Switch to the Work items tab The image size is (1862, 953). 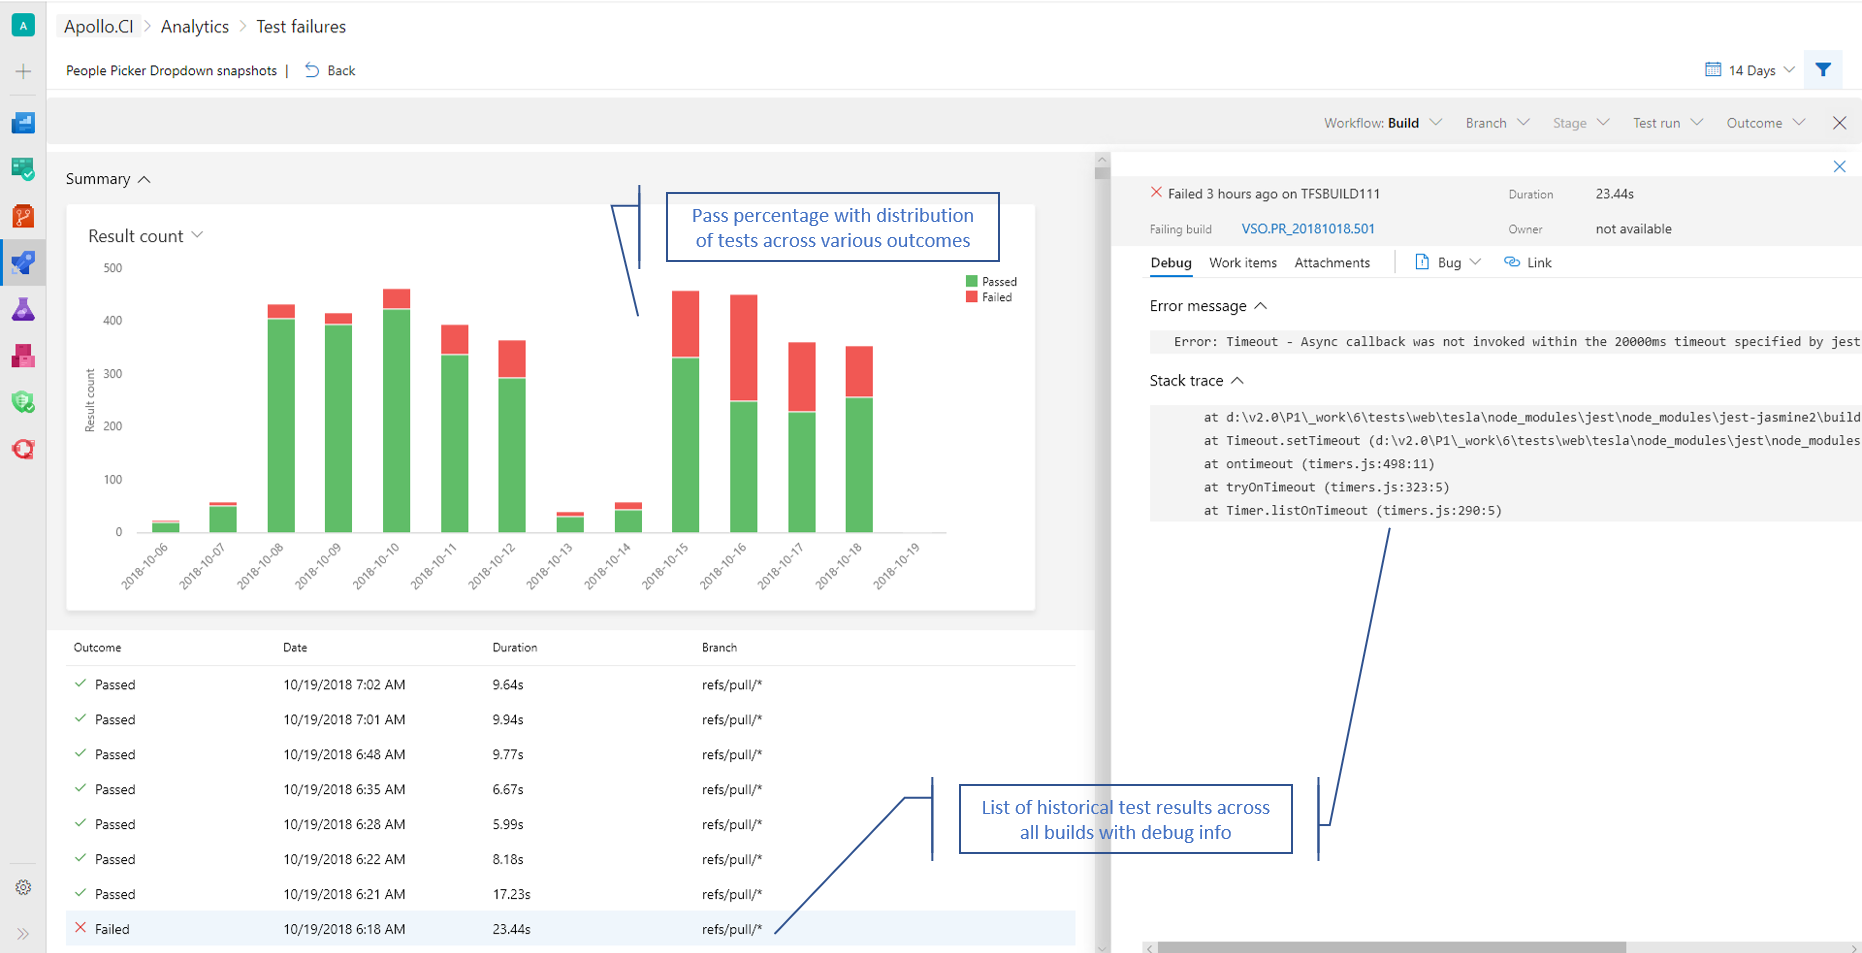point(1242,263)
